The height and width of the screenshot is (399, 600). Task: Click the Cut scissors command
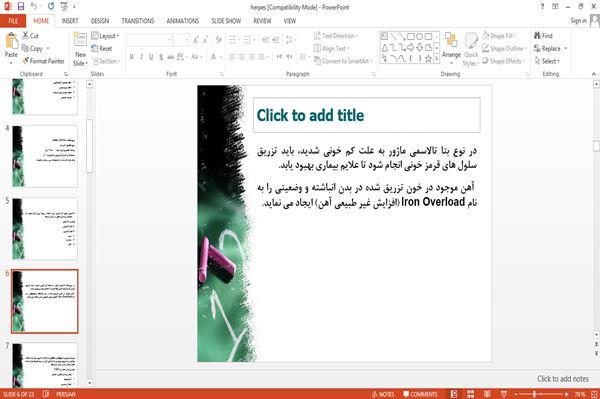click(30, 36)
